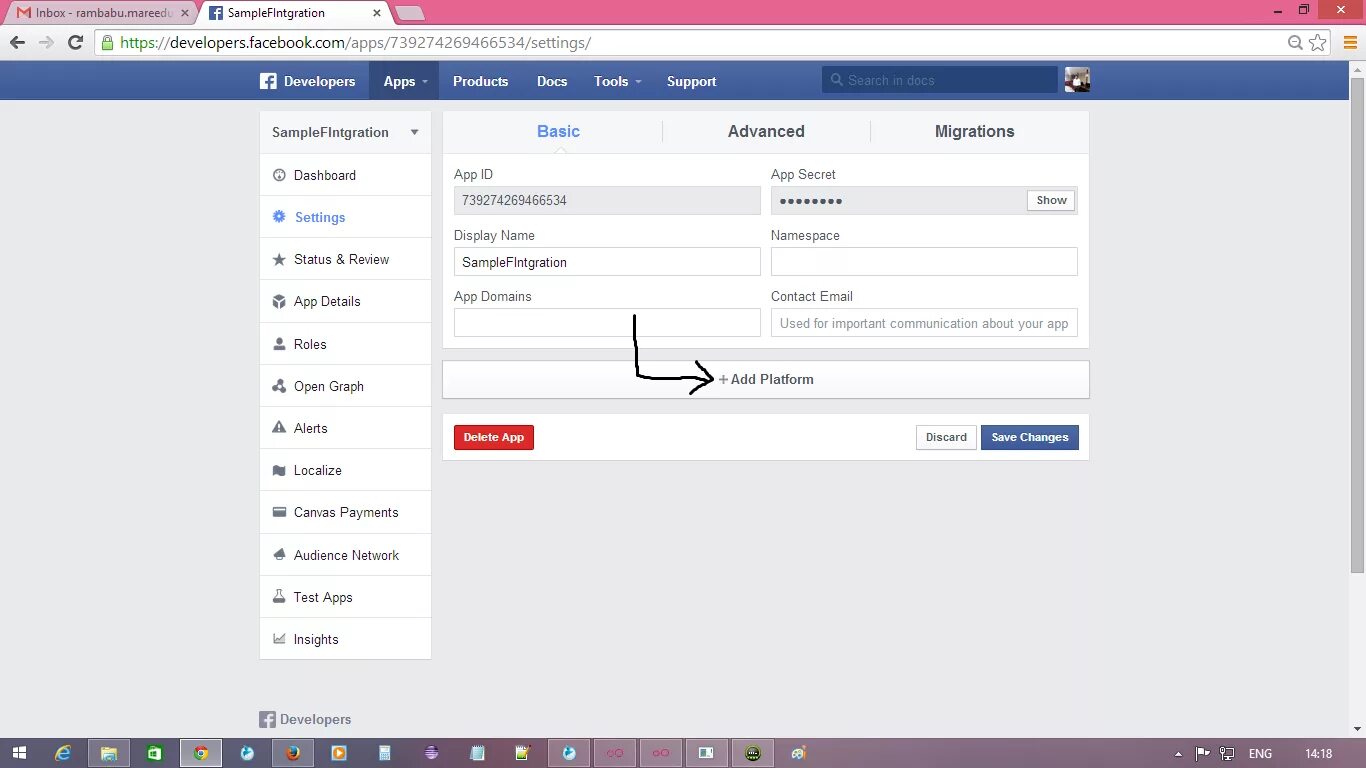
Task: Click the browser address bar URL
Action: [x=355, y=42]
